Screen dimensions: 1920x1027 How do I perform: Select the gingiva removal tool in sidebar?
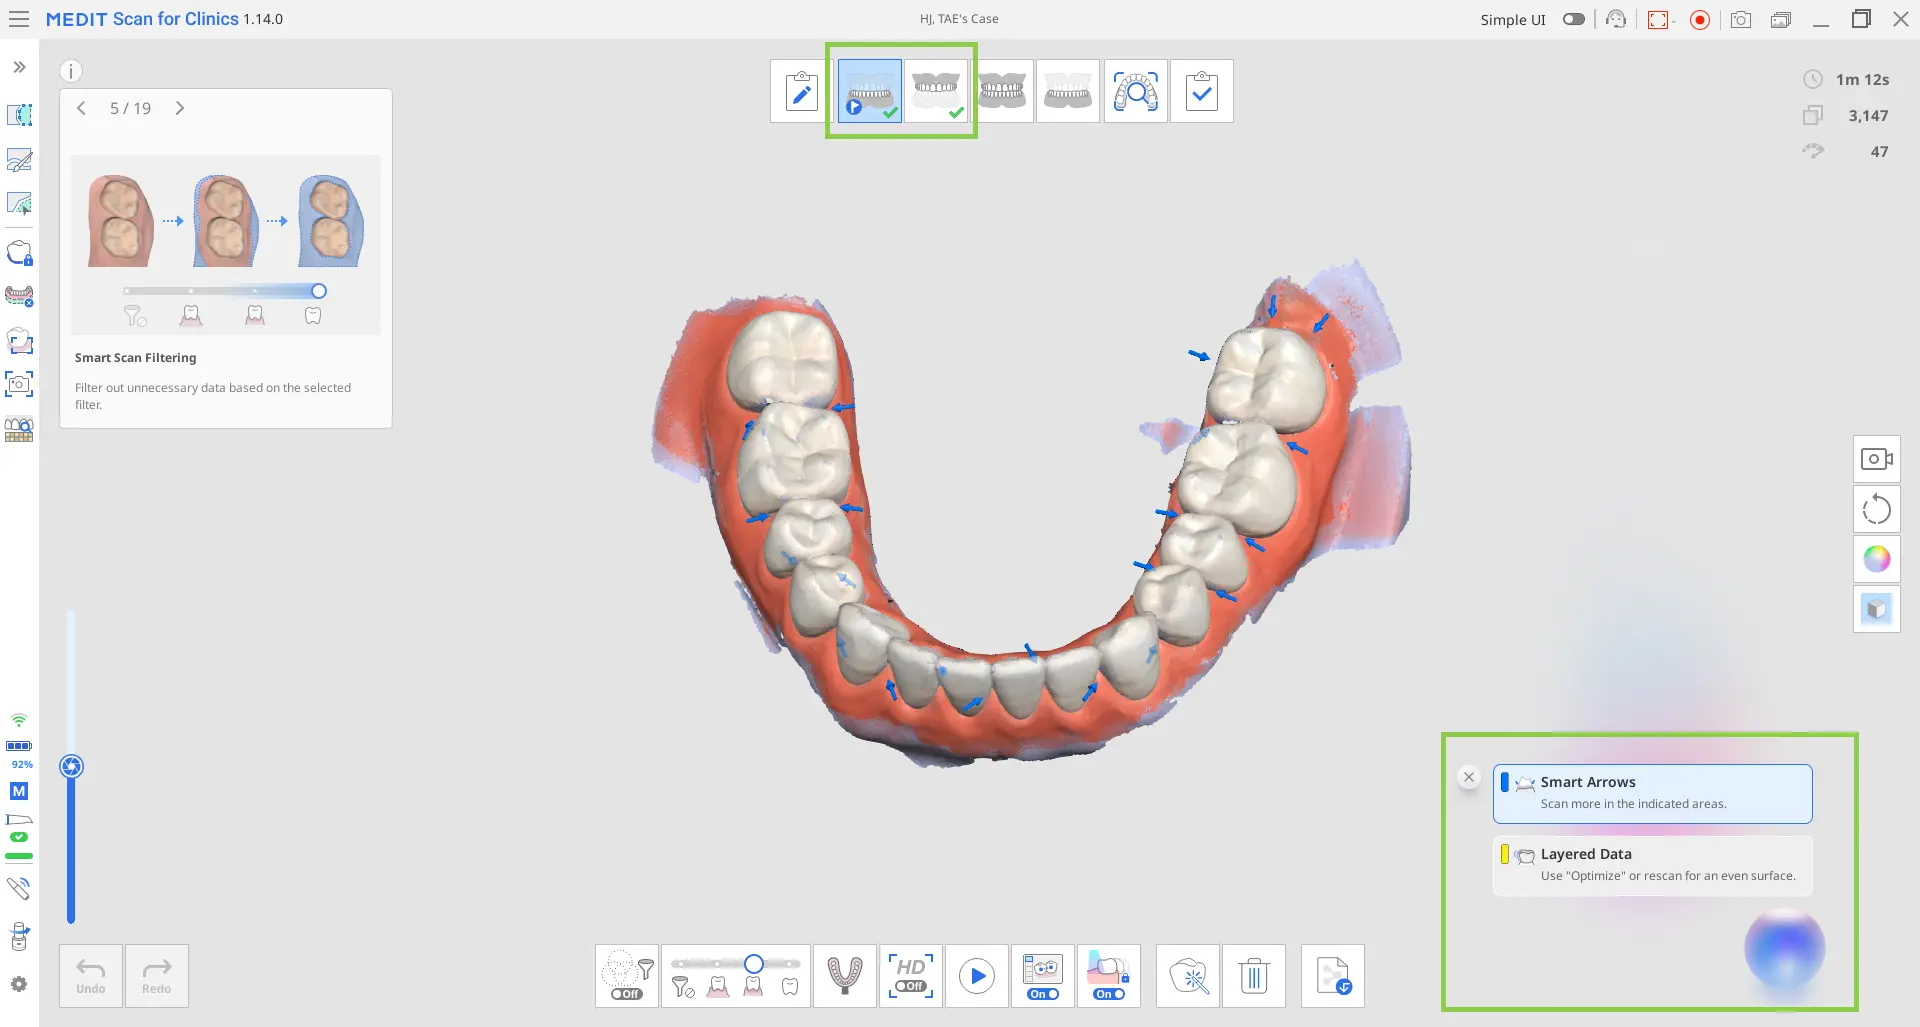[x=19, y=296]
